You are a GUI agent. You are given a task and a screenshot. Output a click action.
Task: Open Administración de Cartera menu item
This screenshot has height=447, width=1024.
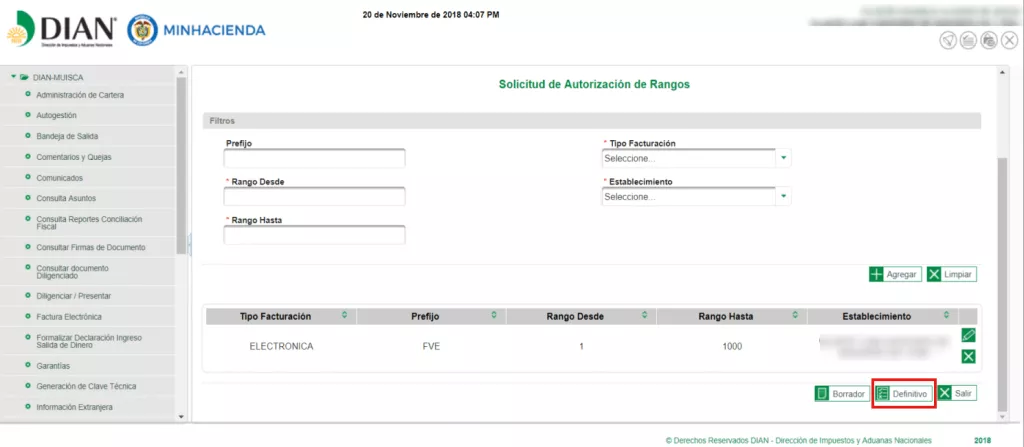coord(80,95)
